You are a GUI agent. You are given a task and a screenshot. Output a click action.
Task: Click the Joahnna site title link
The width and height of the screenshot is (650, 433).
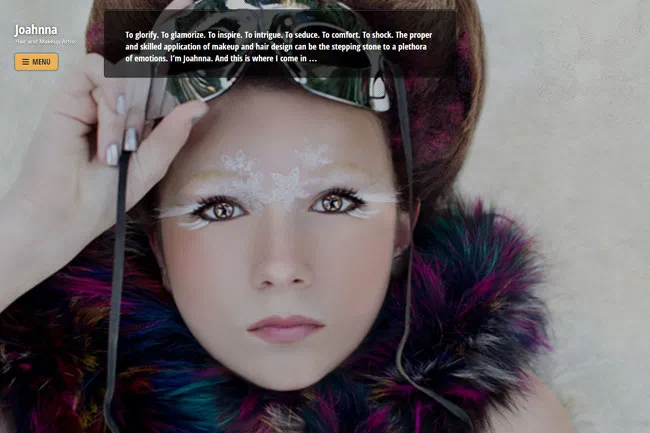tap(36, 30)
